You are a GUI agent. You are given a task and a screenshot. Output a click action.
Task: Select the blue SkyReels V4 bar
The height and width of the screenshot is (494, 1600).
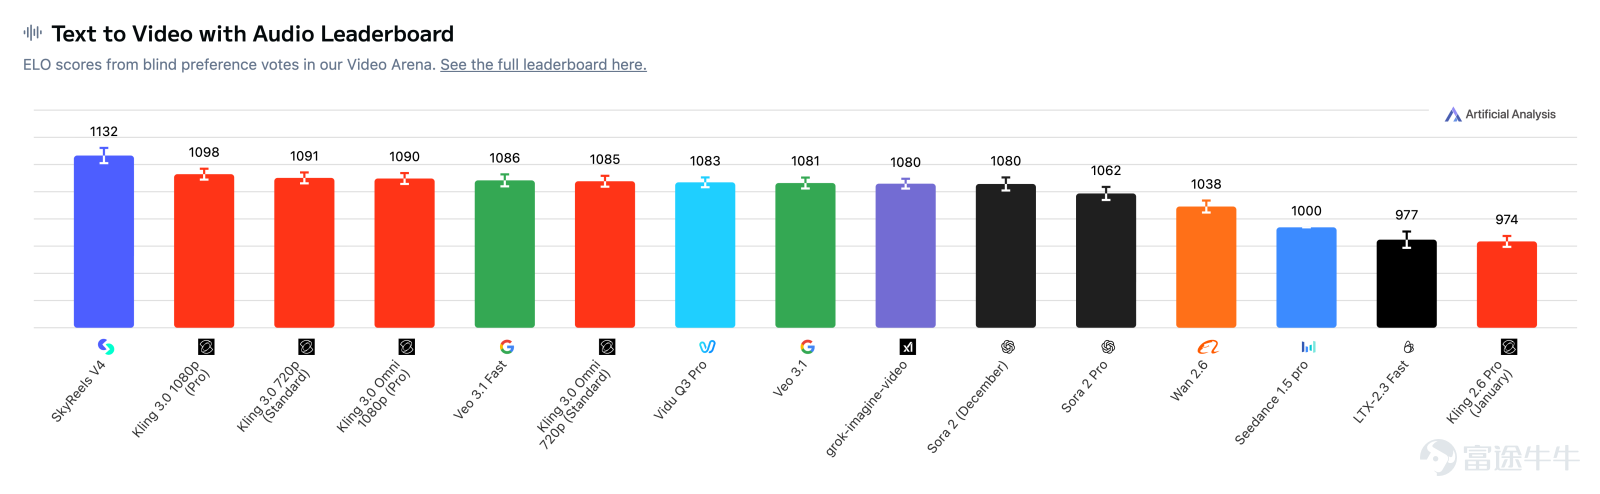point(104,241)
